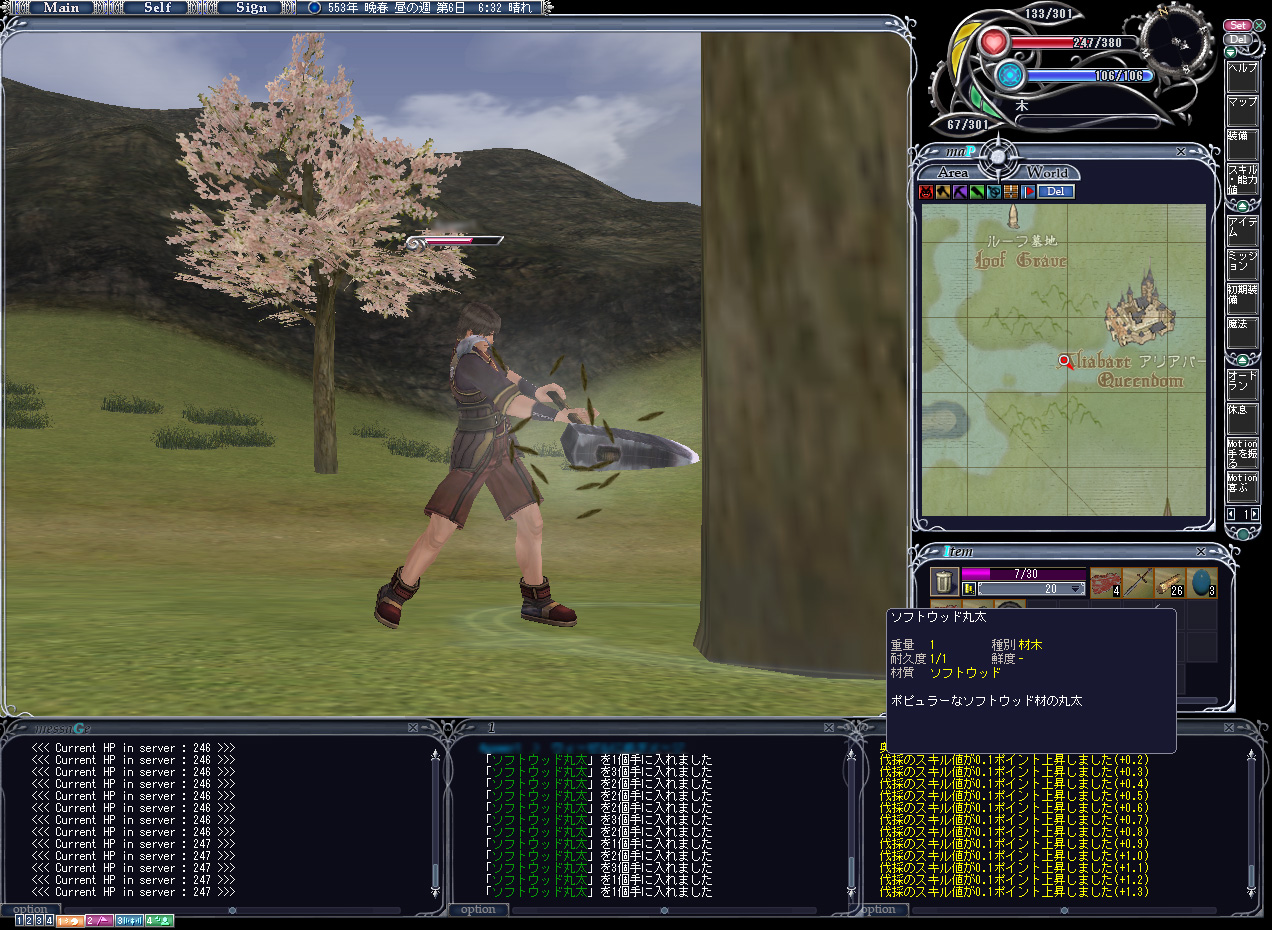The height and width of the screenshot is (930, 1272).
Task: Click the Loof Grave tower on the map
Action: point(1013,217)
